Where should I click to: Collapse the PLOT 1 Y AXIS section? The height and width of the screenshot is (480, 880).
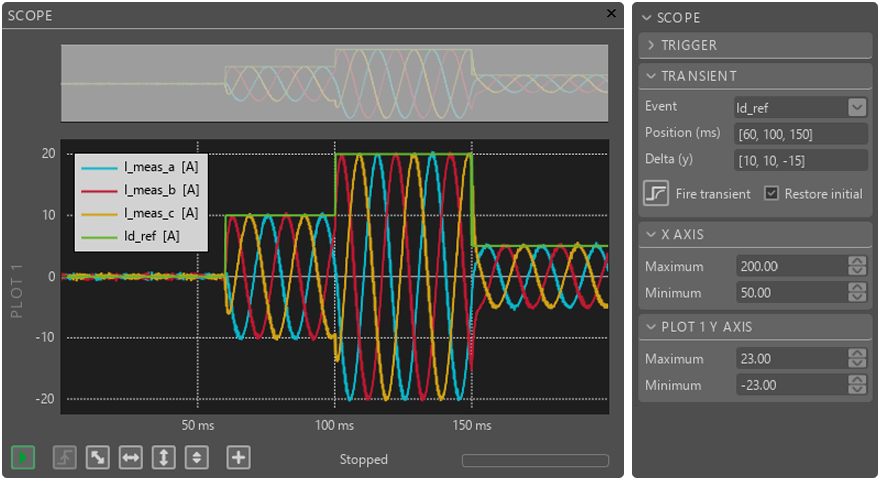755,327
